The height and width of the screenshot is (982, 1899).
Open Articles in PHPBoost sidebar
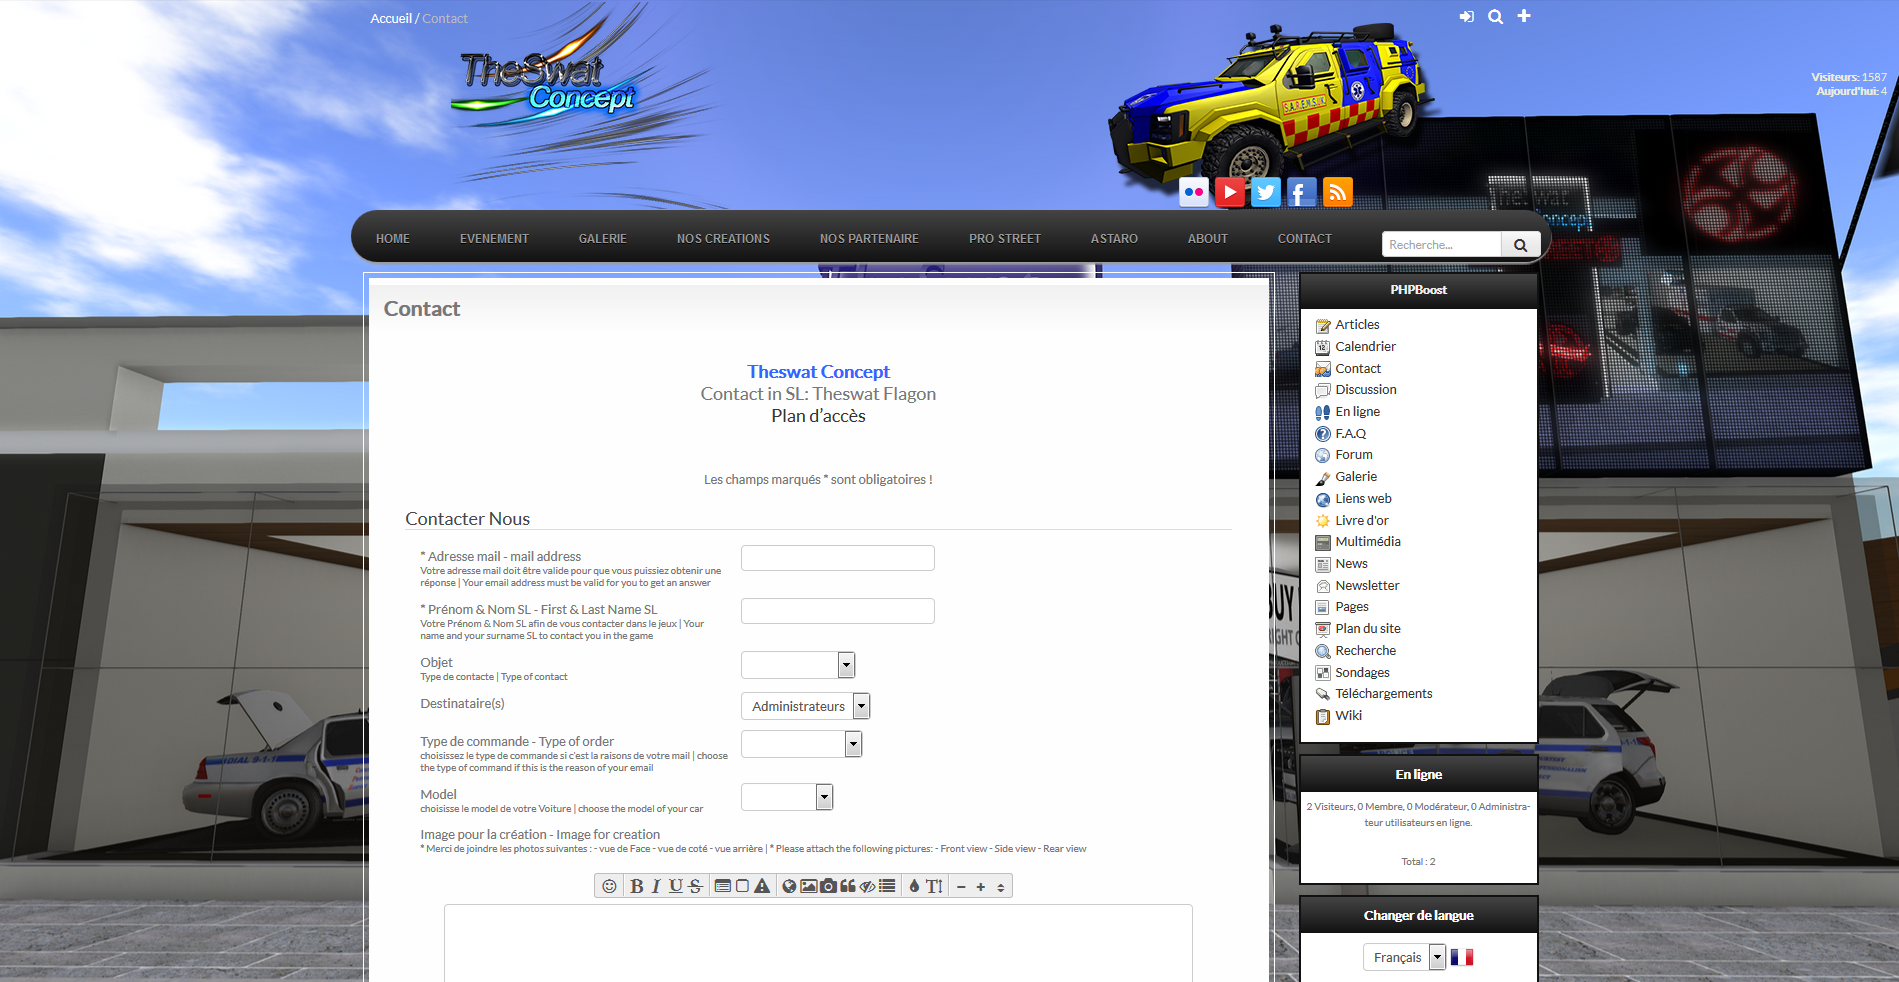1357,325
